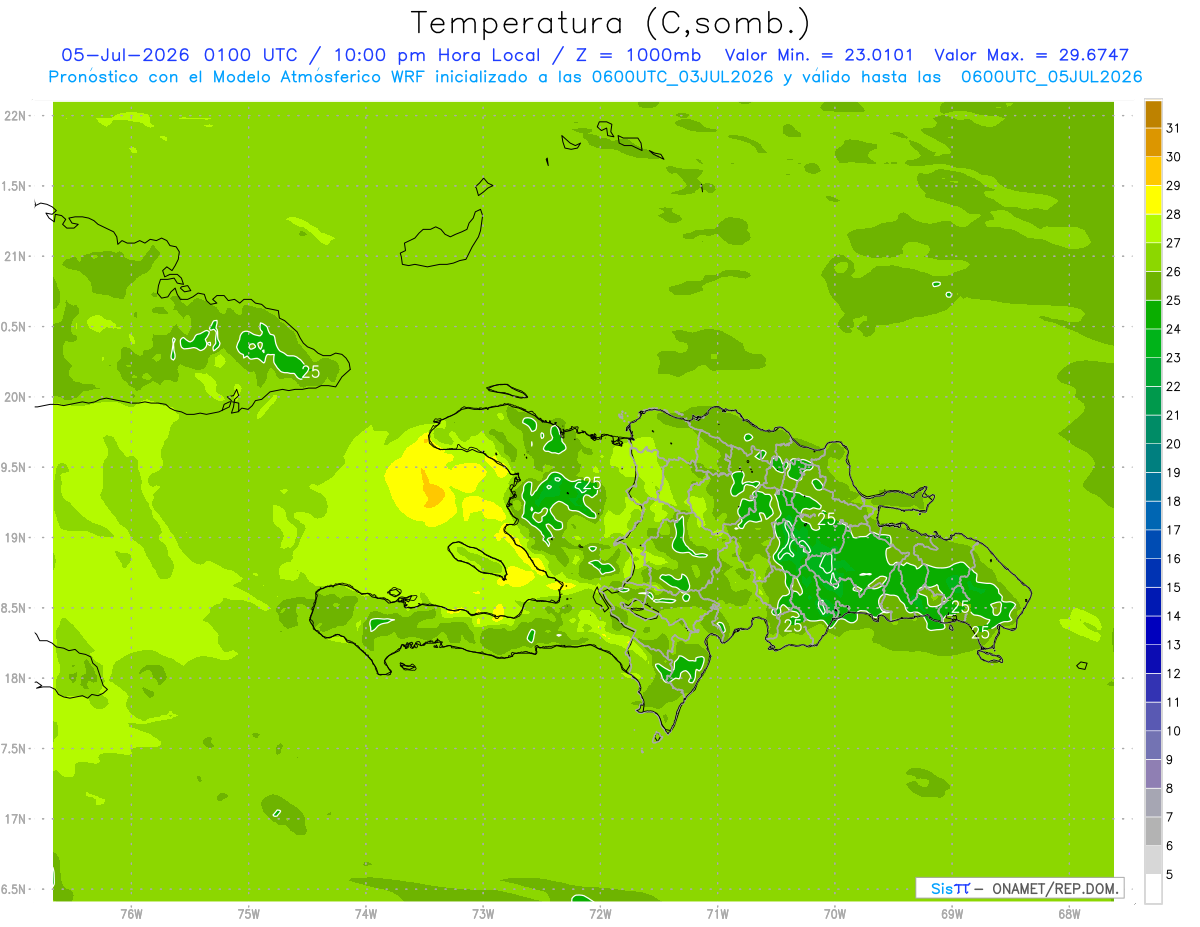
Task: Select the "Z = 1000mb" pressure level text
Action: (x=637, y=55)
